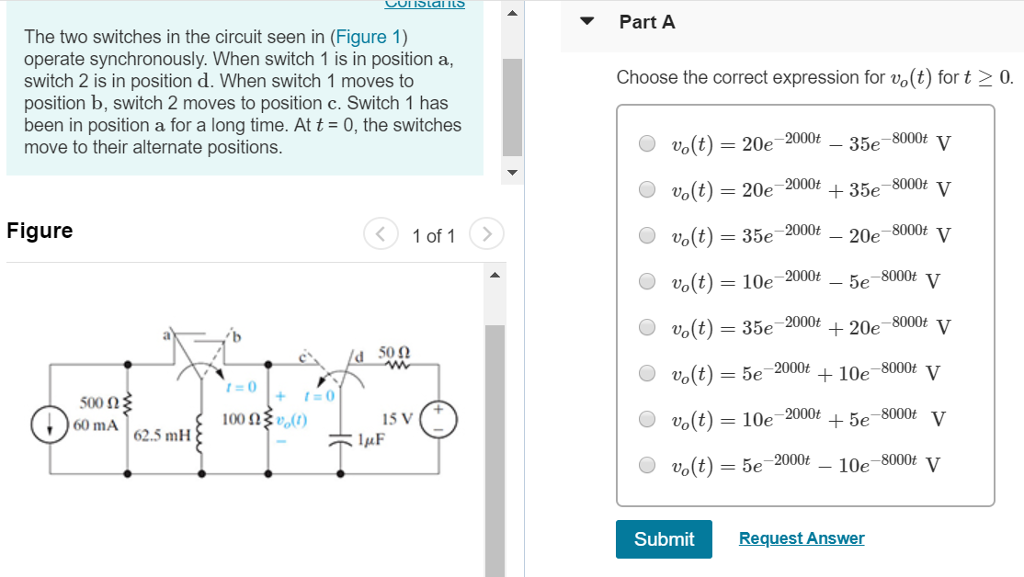
Task: Open the Constants reference link
Action: tap(424, 5)
